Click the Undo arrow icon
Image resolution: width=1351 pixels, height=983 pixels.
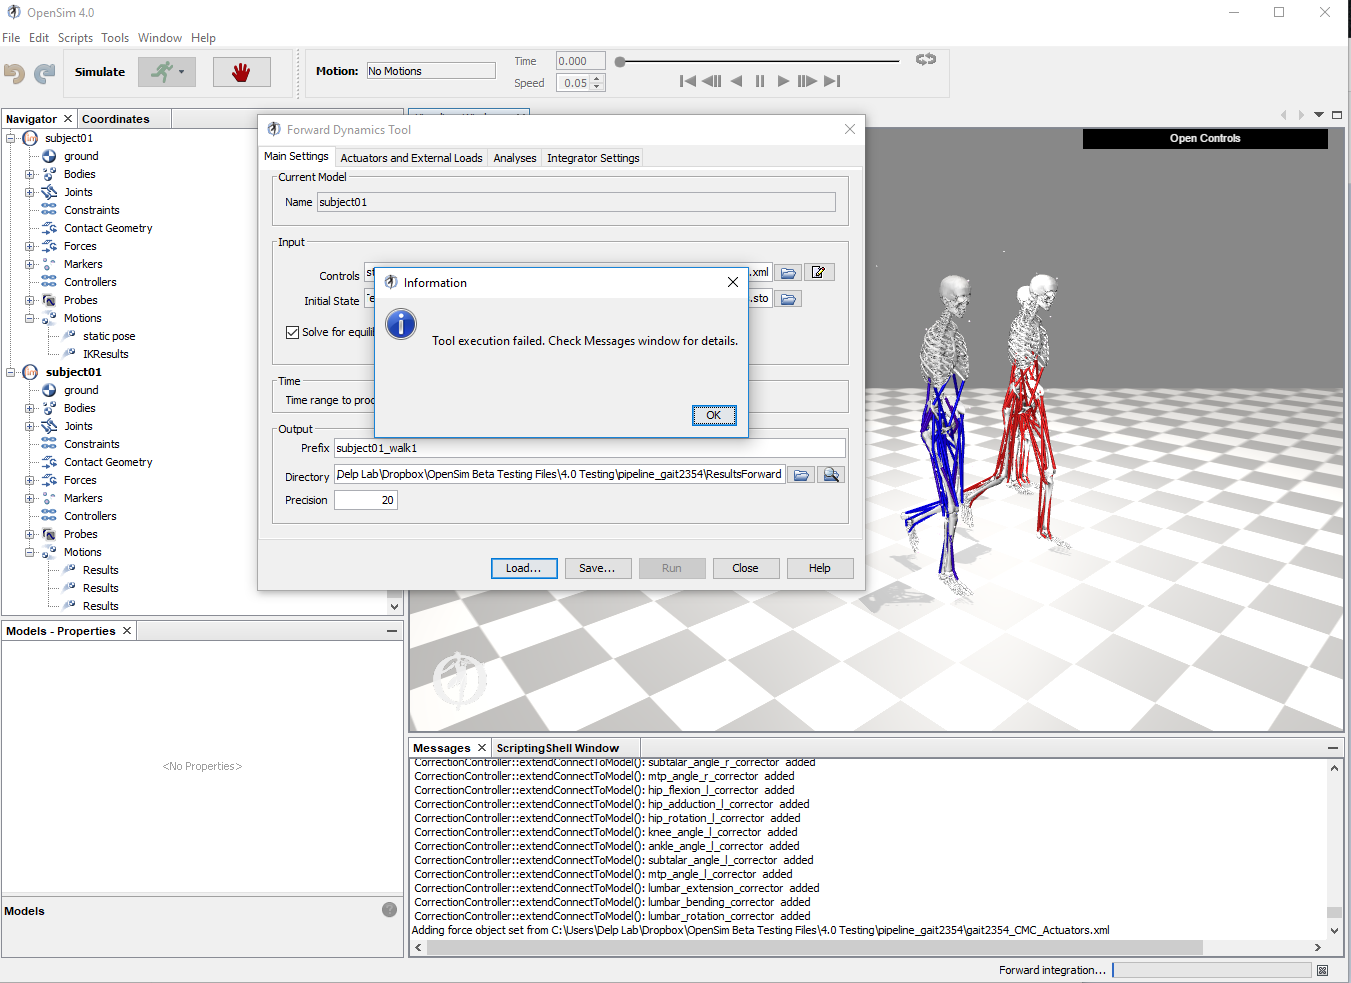point(16,73)
